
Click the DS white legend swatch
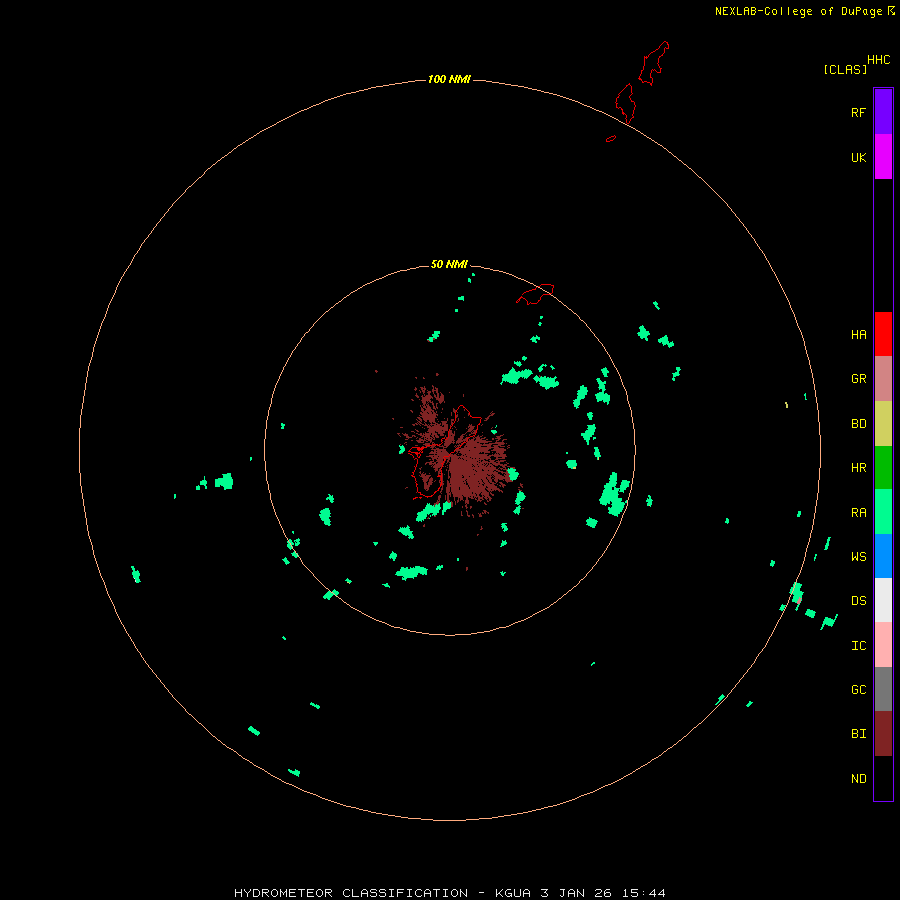pos(883,600)
